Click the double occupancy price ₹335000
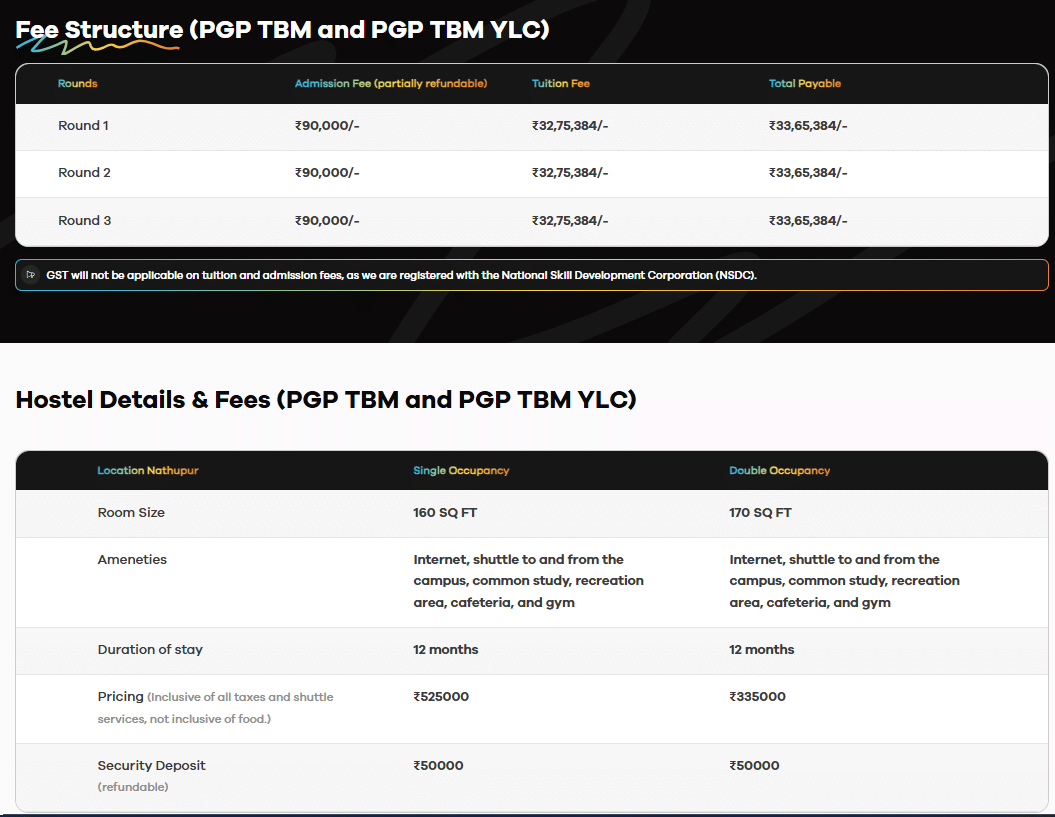The height and width of the screenshot is (817, 1055). click(757, 697)
